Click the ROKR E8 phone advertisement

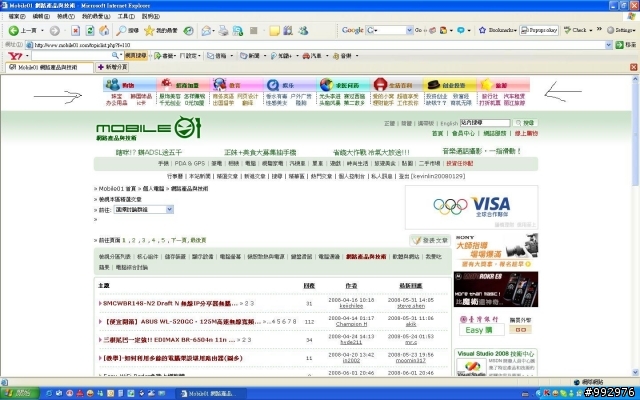coord(496,289)
